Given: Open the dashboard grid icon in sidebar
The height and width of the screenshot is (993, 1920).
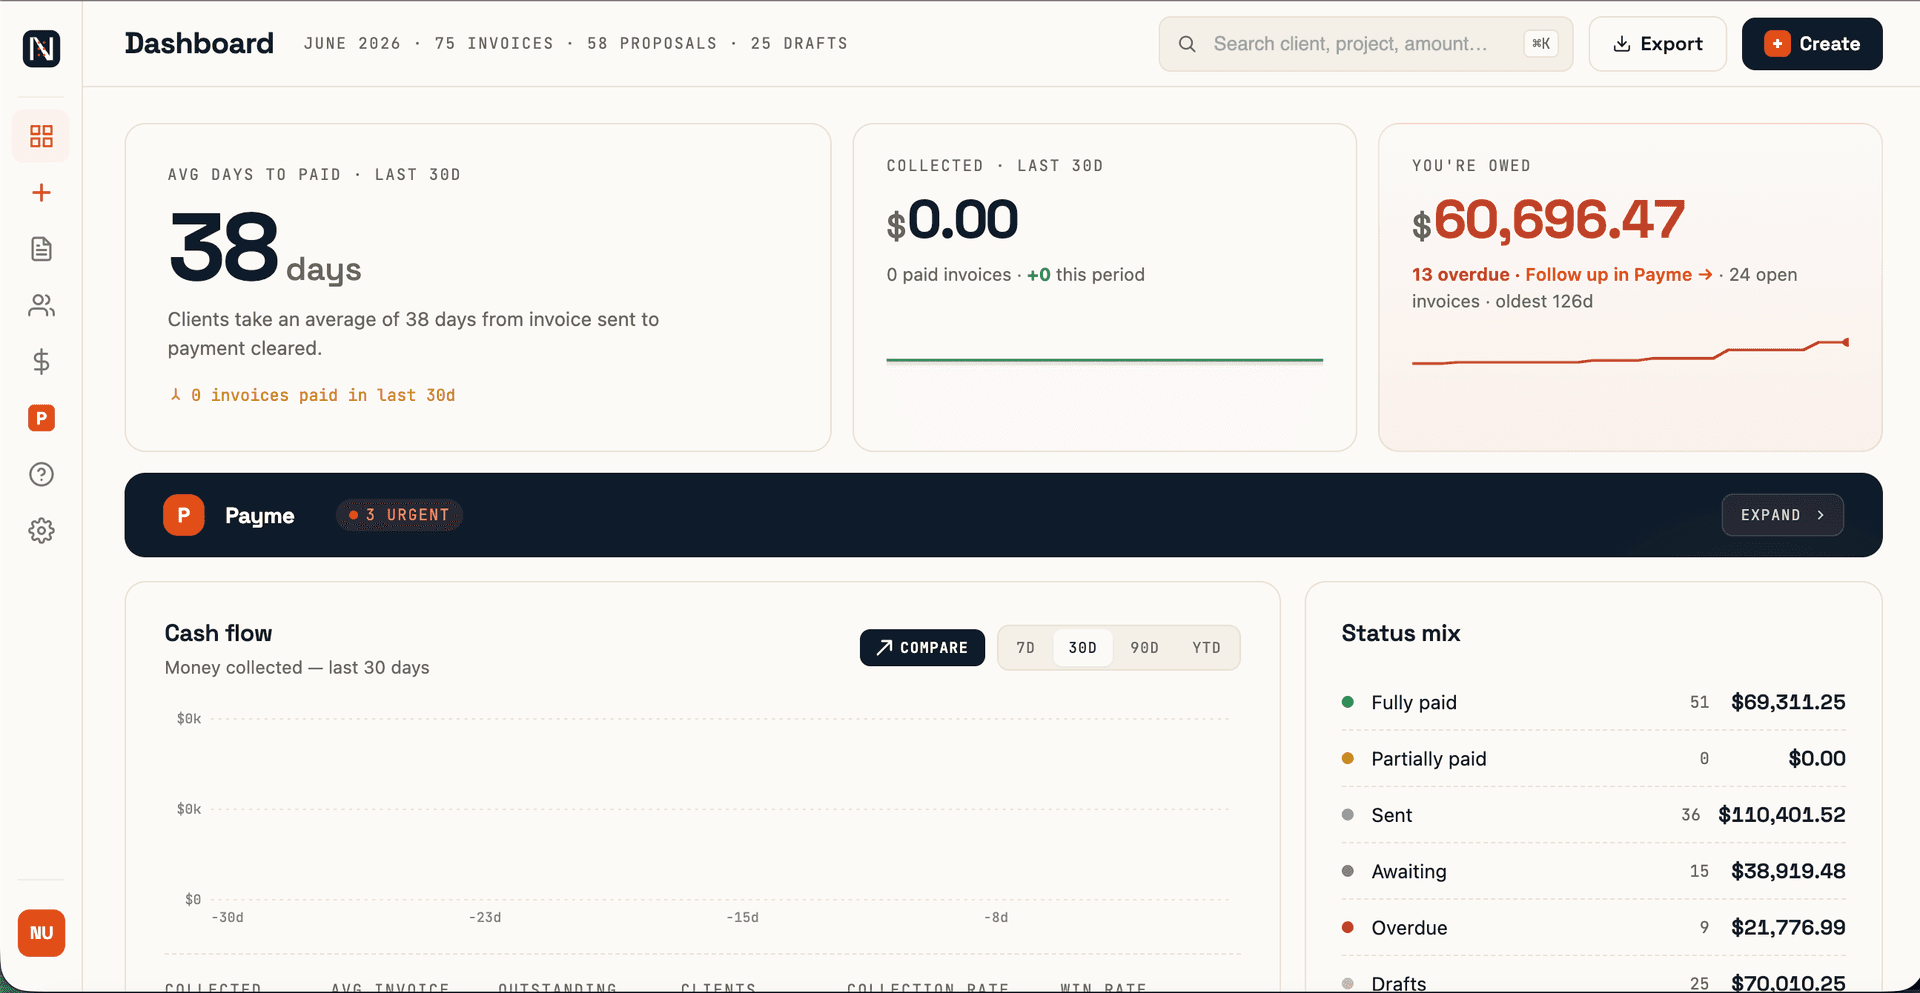Looking at the screenshot, I should tap(41, 136).
